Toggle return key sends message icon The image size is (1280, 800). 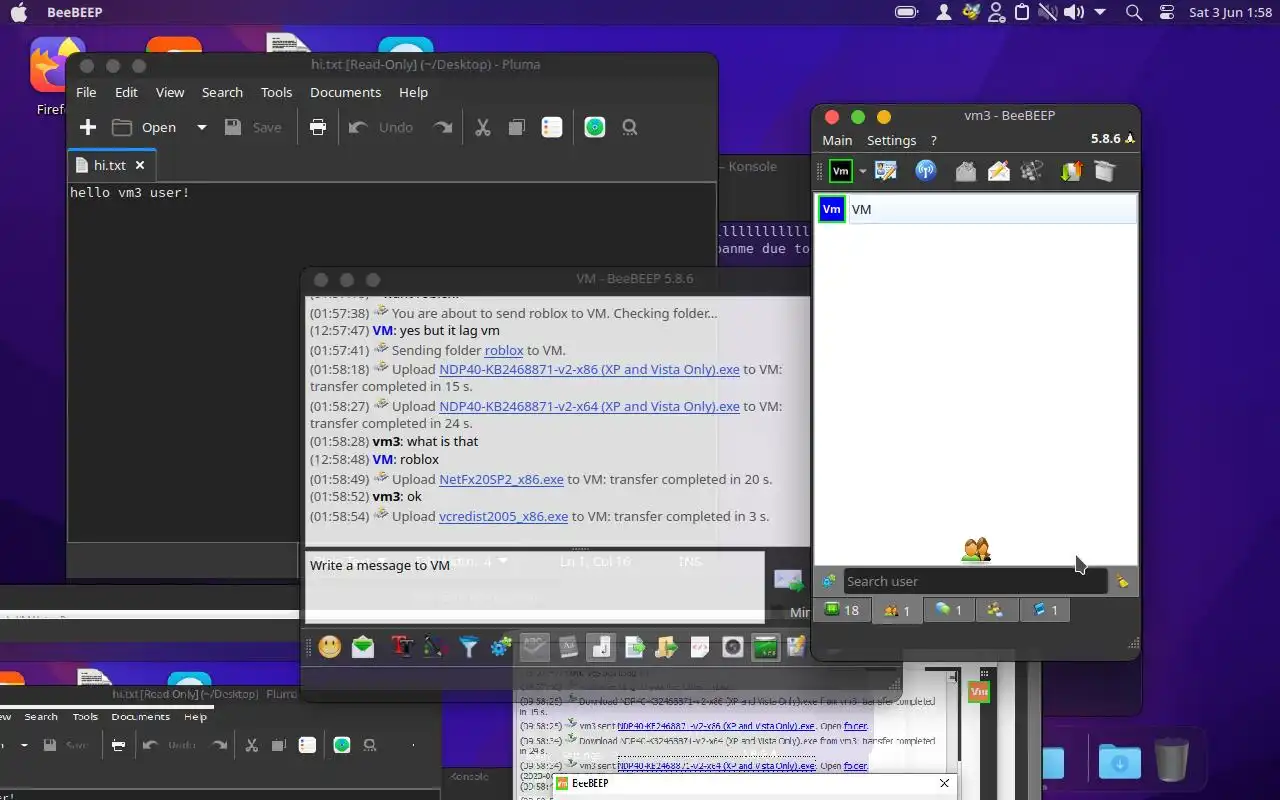tap(601, 647)
